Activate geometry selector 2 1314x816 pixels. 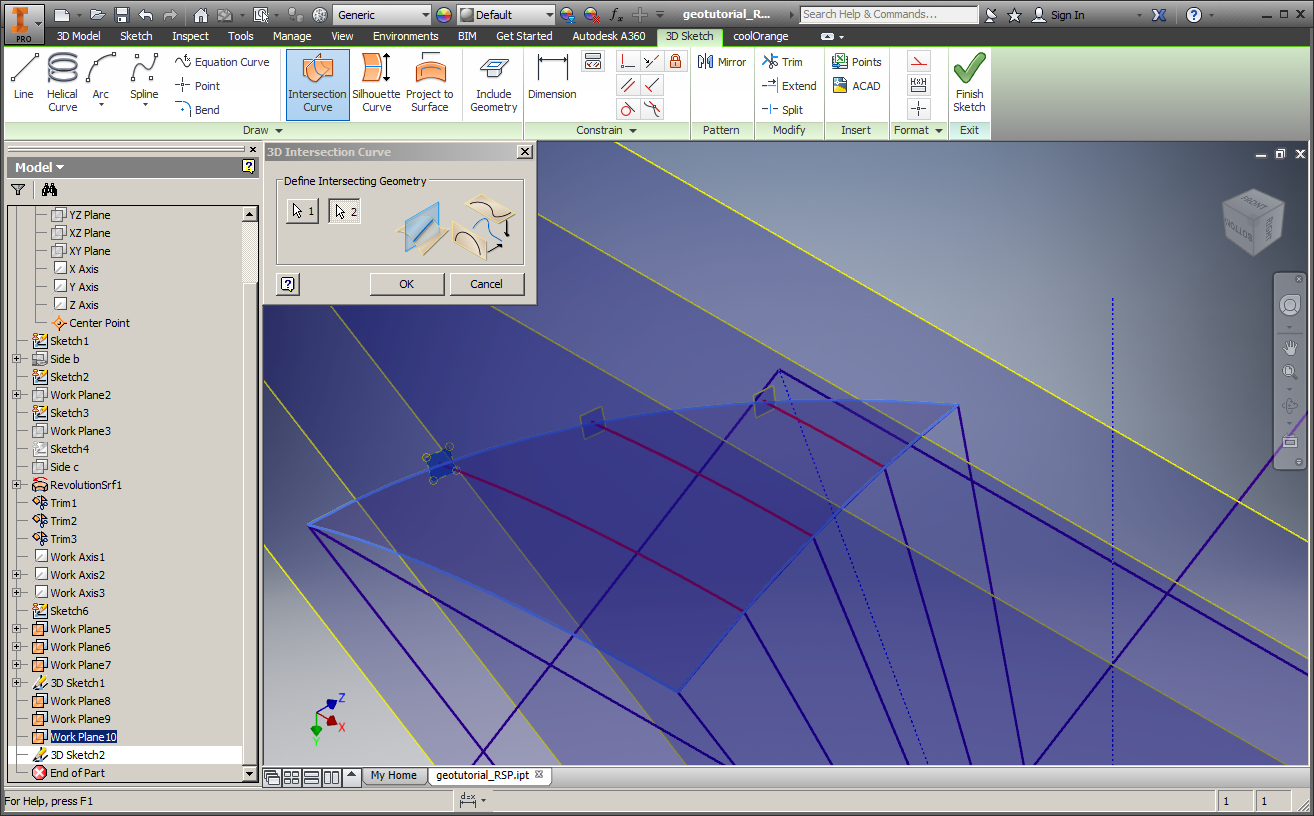click(x=344, y=212)
